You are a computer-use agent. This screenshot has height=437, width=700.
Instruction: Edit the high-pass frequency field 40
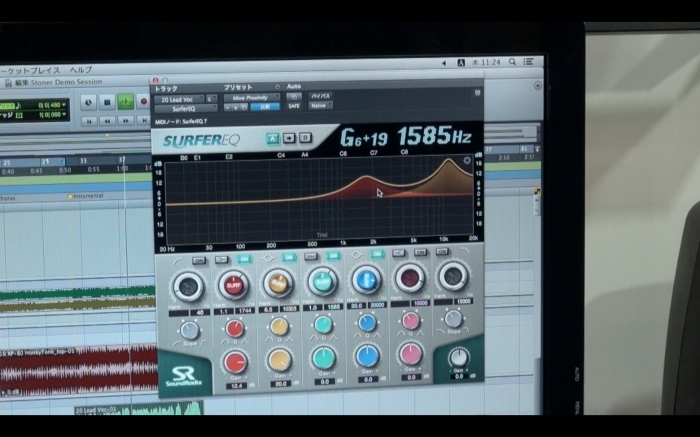tap(200, 313)
